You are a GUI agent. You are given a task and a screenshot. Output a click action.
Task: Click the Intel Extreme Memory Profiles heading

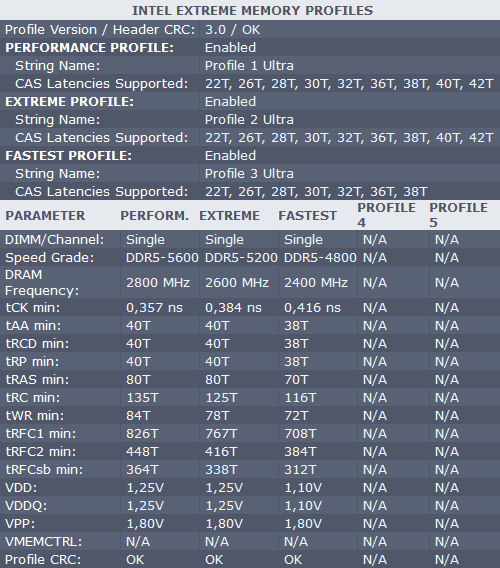coord(252,11)
